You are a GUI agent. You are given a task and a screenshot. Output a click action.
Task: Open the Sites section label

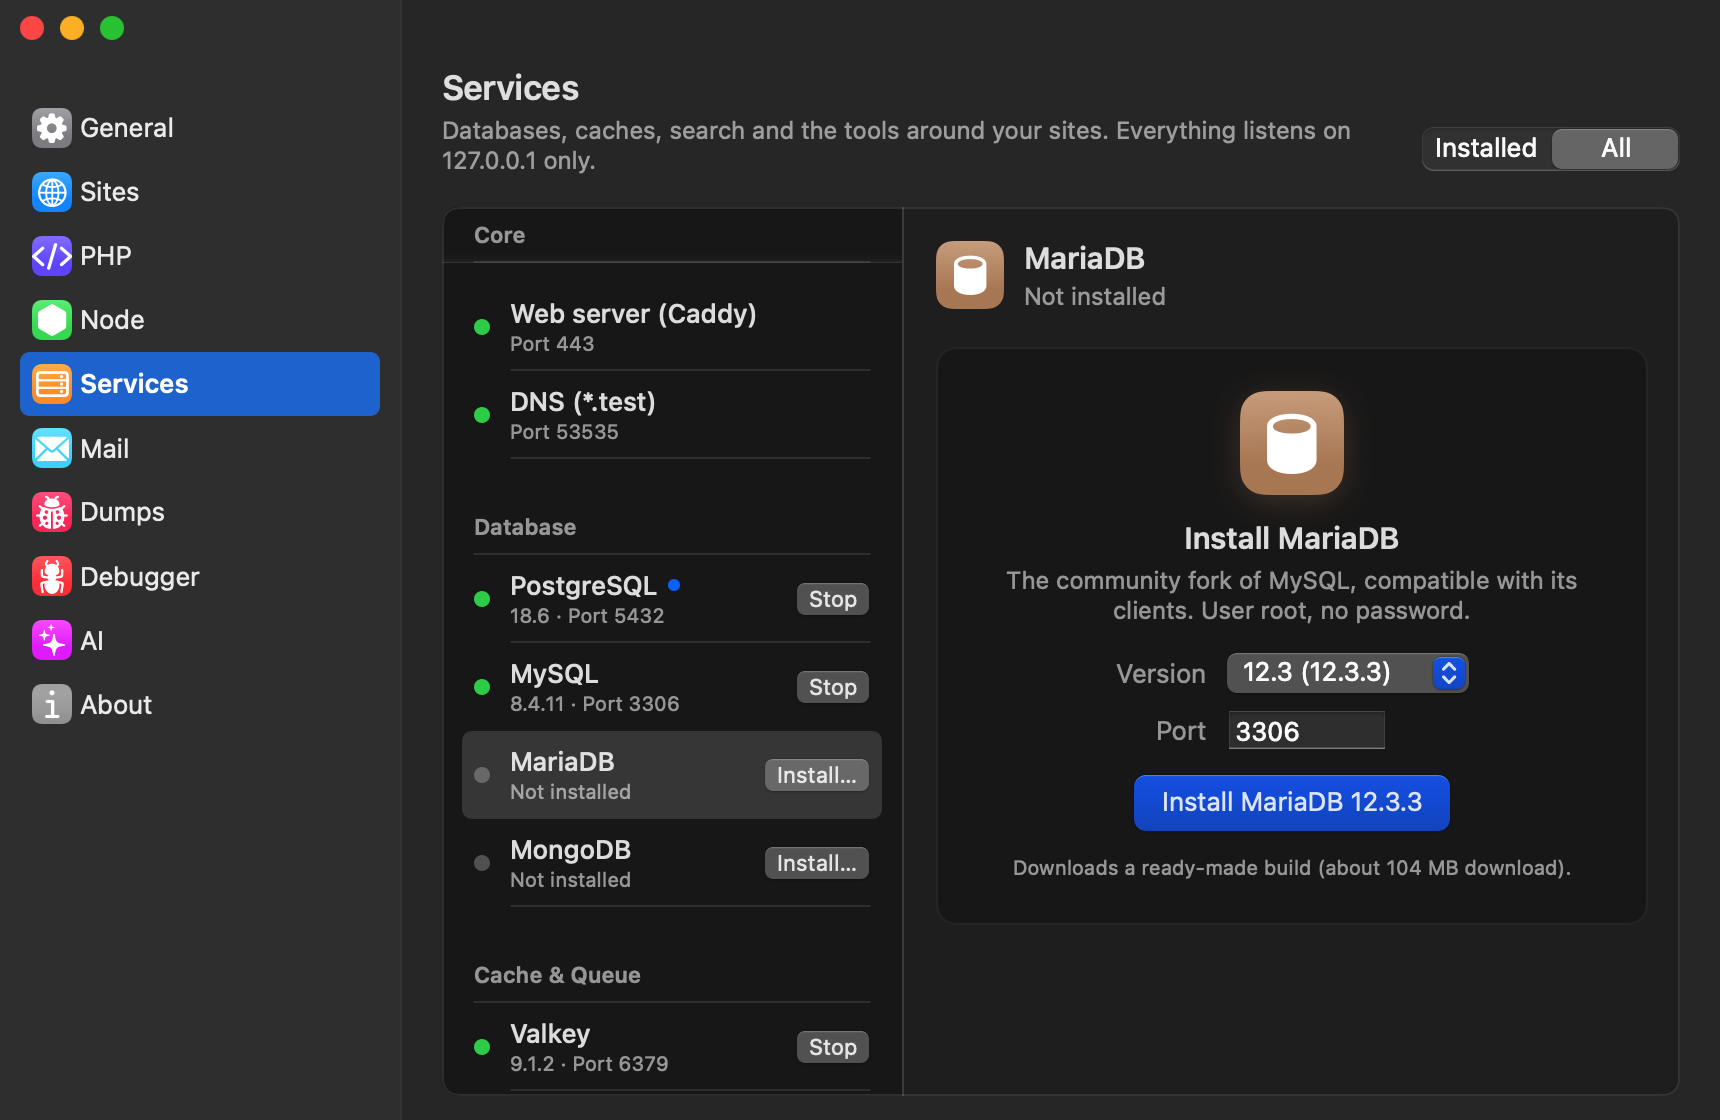110,192
